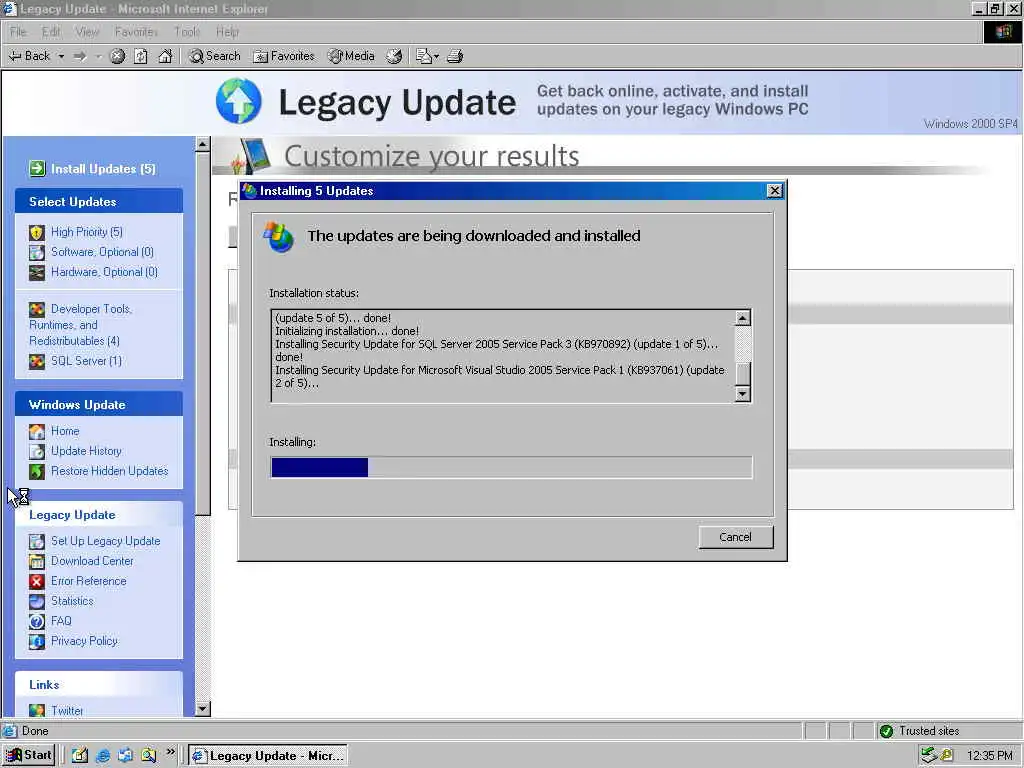Viewport: 1024px width, 768px height.
Task: Click the browser Stop toolbar icon
Action: 117,56
